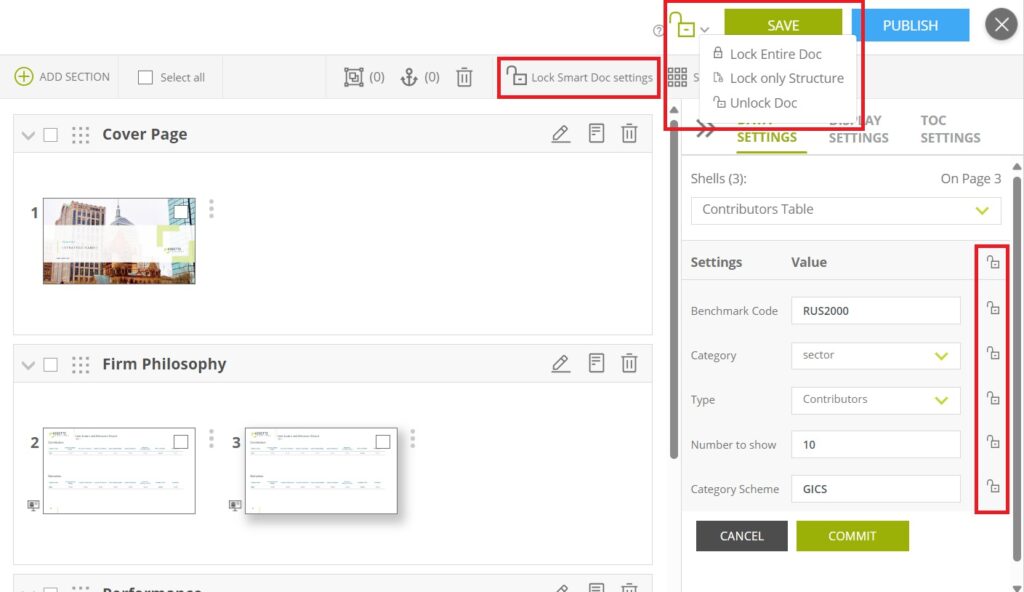1024x592 pixels.
Task: Open page 1 options dots menu
Action: [211, 208]
